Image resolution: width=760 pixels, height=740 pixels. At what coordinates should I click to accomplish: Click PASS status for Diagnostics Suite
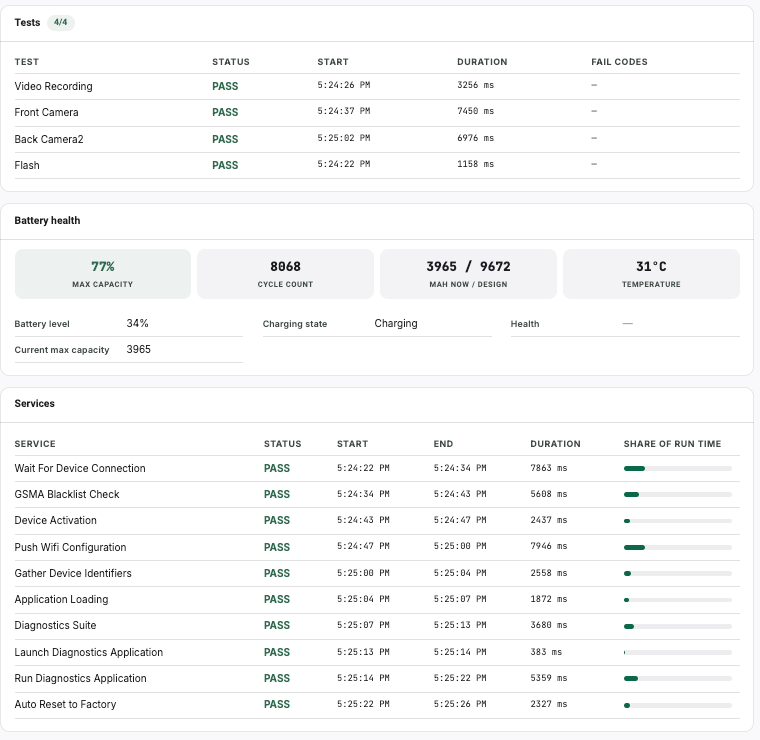pos(277,626)
